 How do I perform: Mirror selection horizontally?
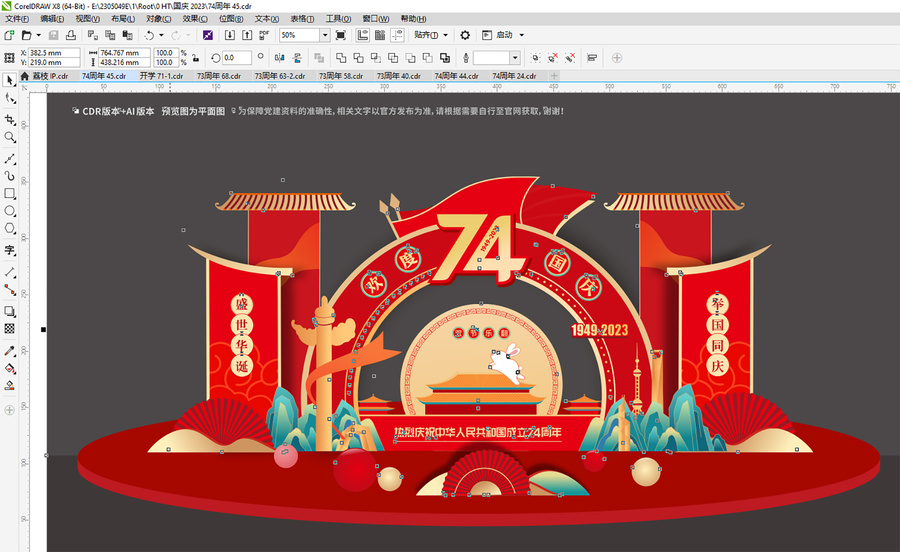[x=280, y=57]
